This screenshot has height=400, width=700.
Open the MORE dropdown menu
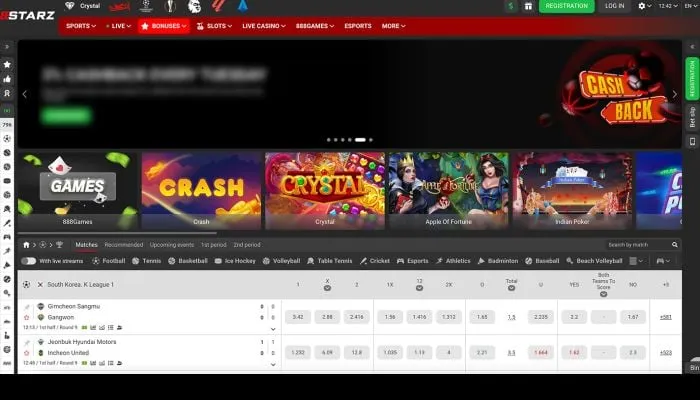(393, 26)
